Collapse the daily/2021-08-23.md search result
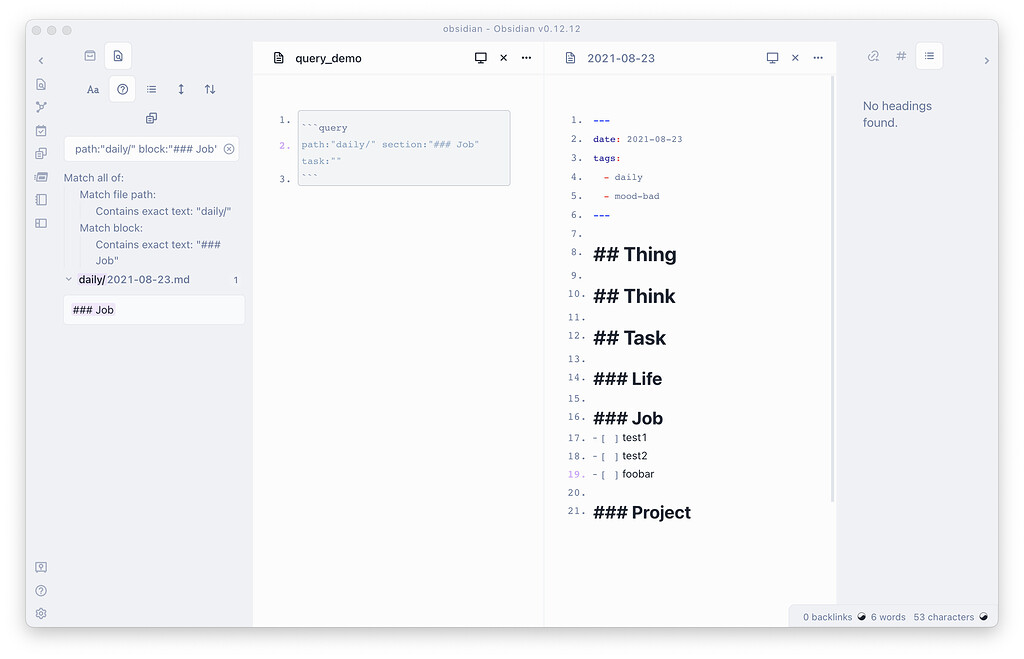Viewport: 1024px width, 659px height. coord(68,280)
